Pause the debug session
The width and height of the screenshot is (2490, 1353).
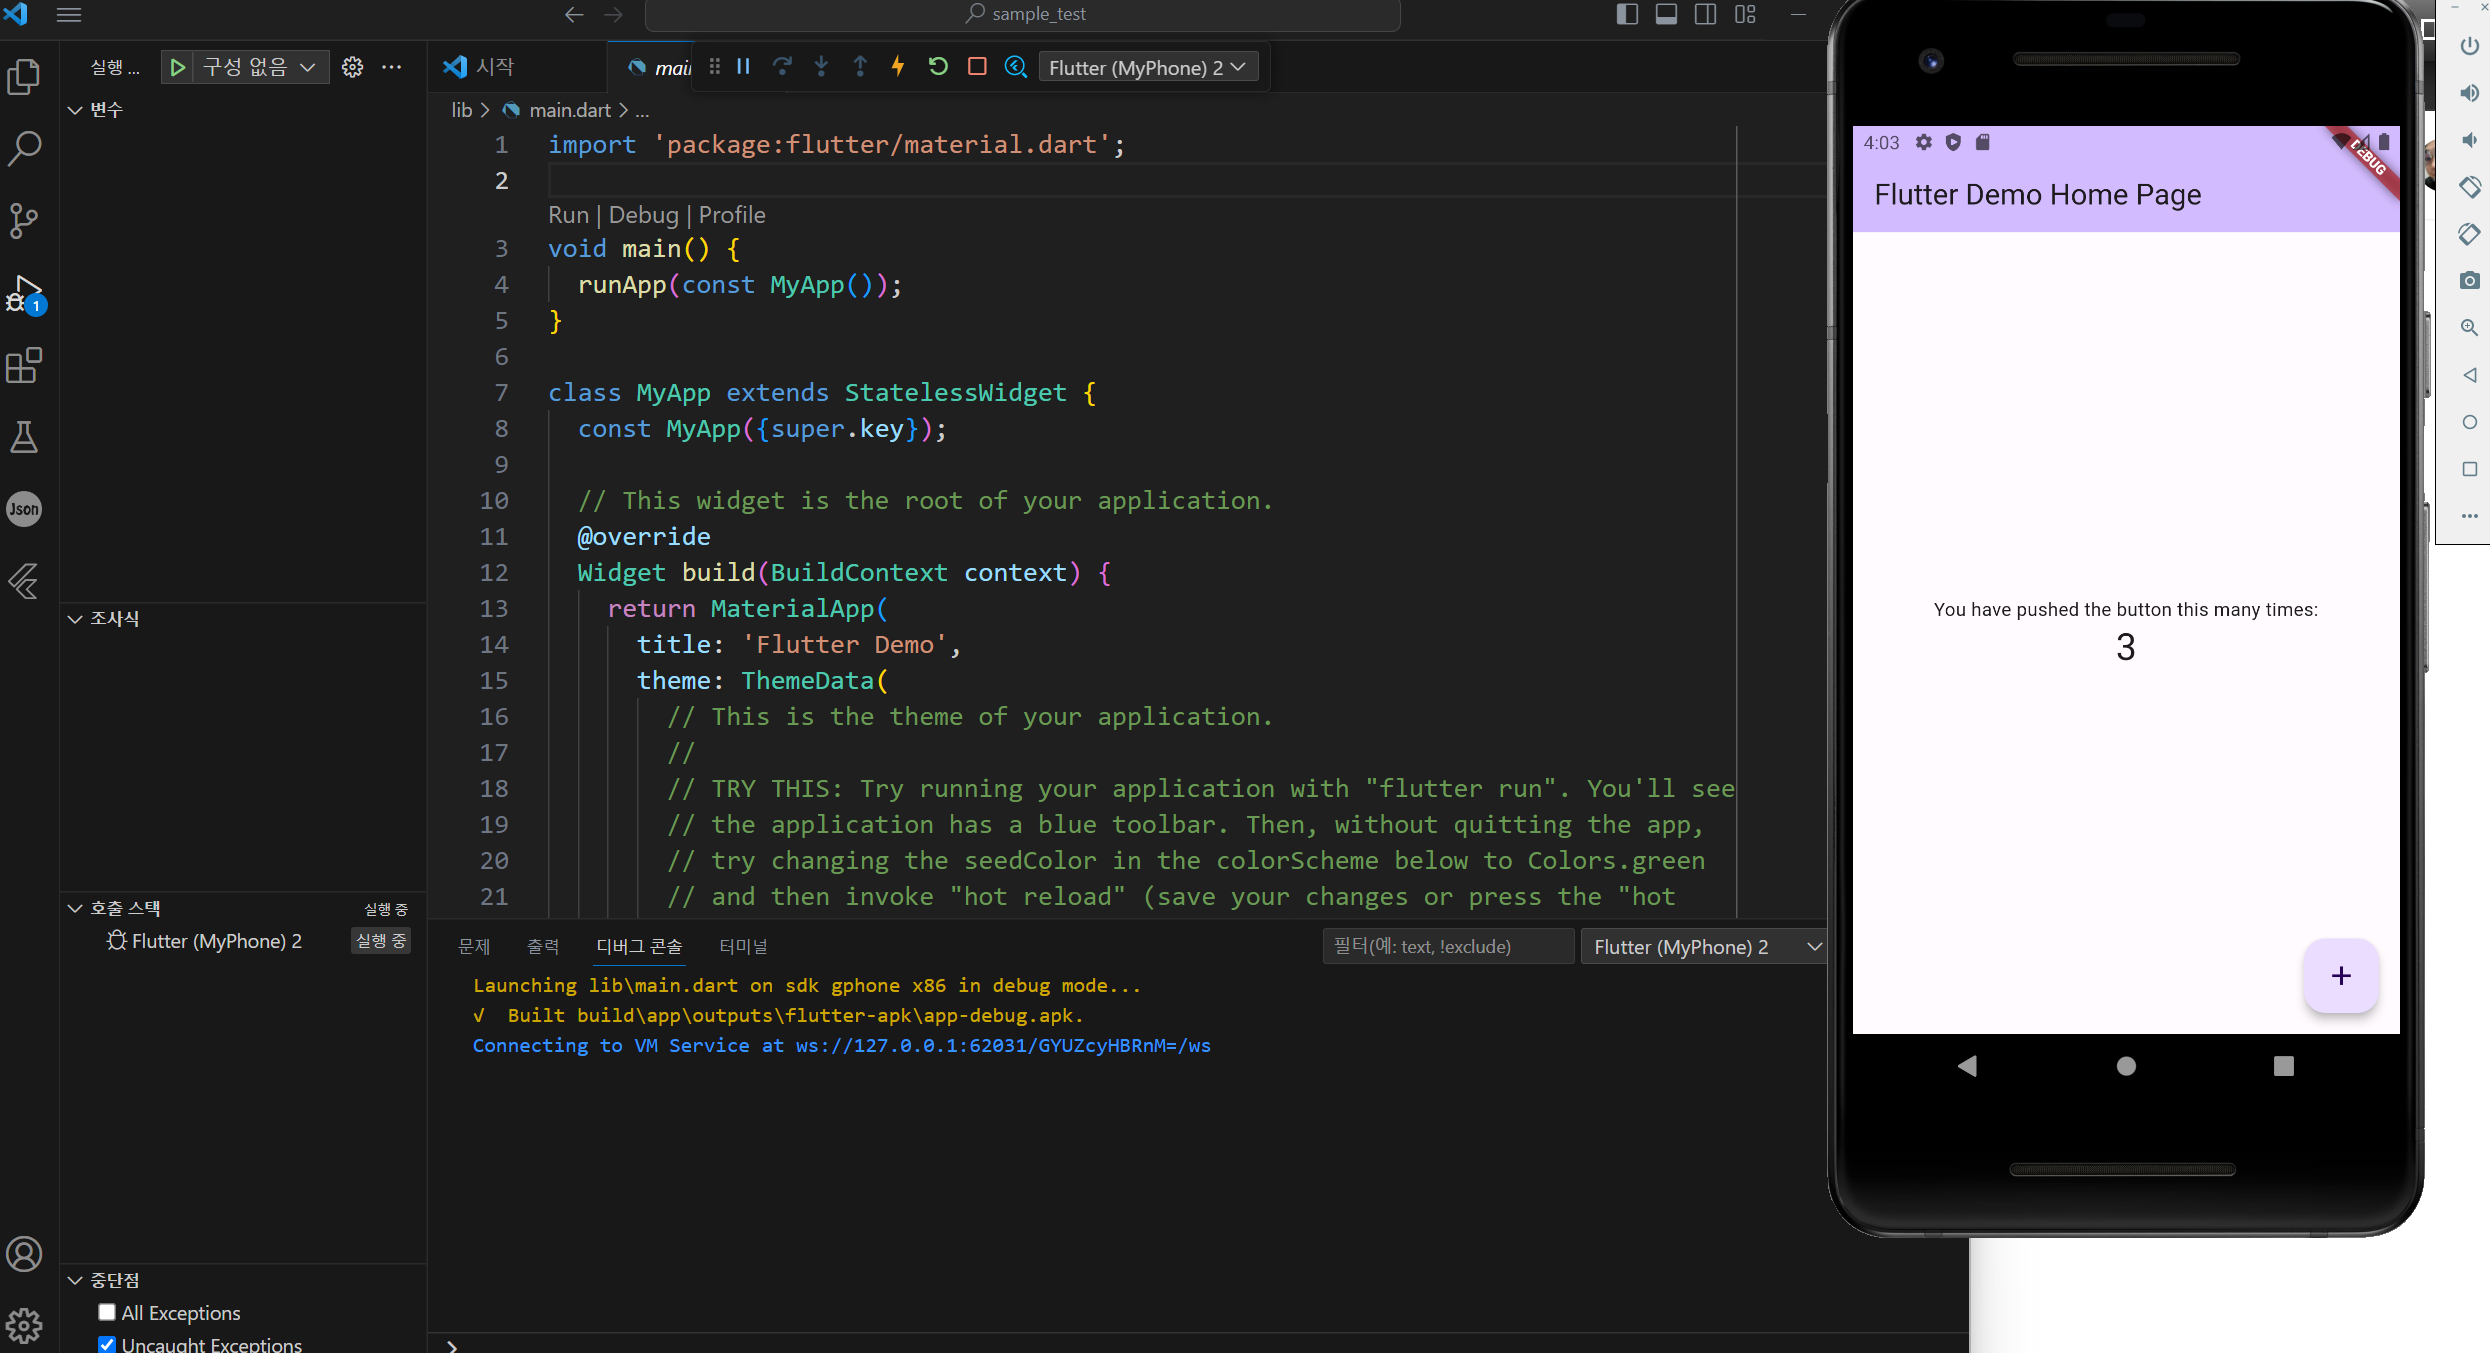[743, 67]
